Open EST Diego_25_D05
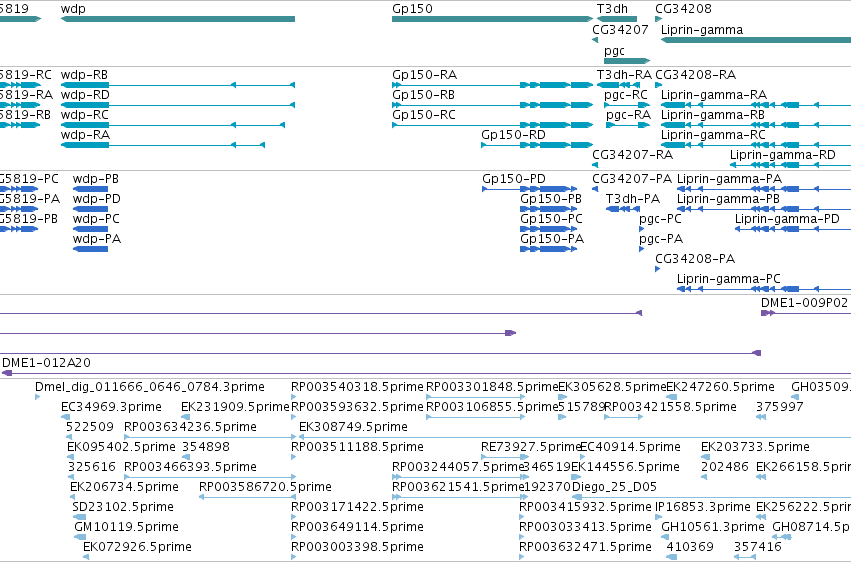Image resolution: width=851 pixels, height=562 pixels. [614, 487]
